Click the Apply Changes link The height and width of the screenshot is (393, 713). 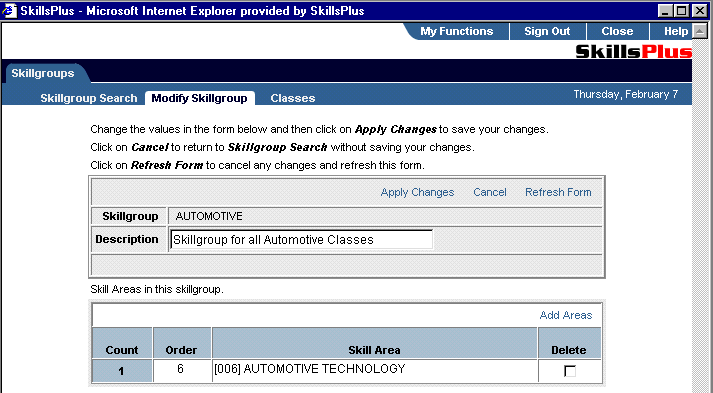(417, 192)
